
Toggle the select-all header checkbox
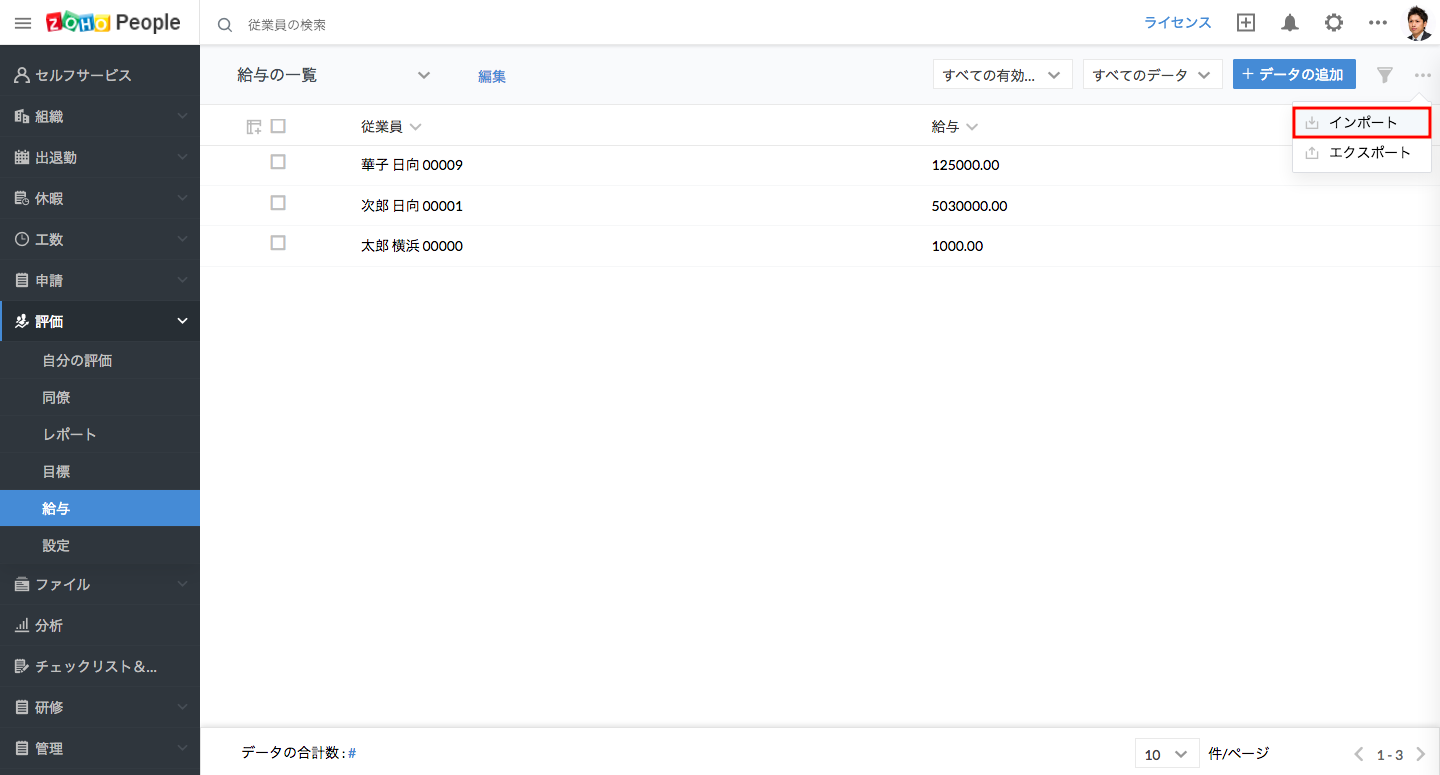(x=278, y=126)
